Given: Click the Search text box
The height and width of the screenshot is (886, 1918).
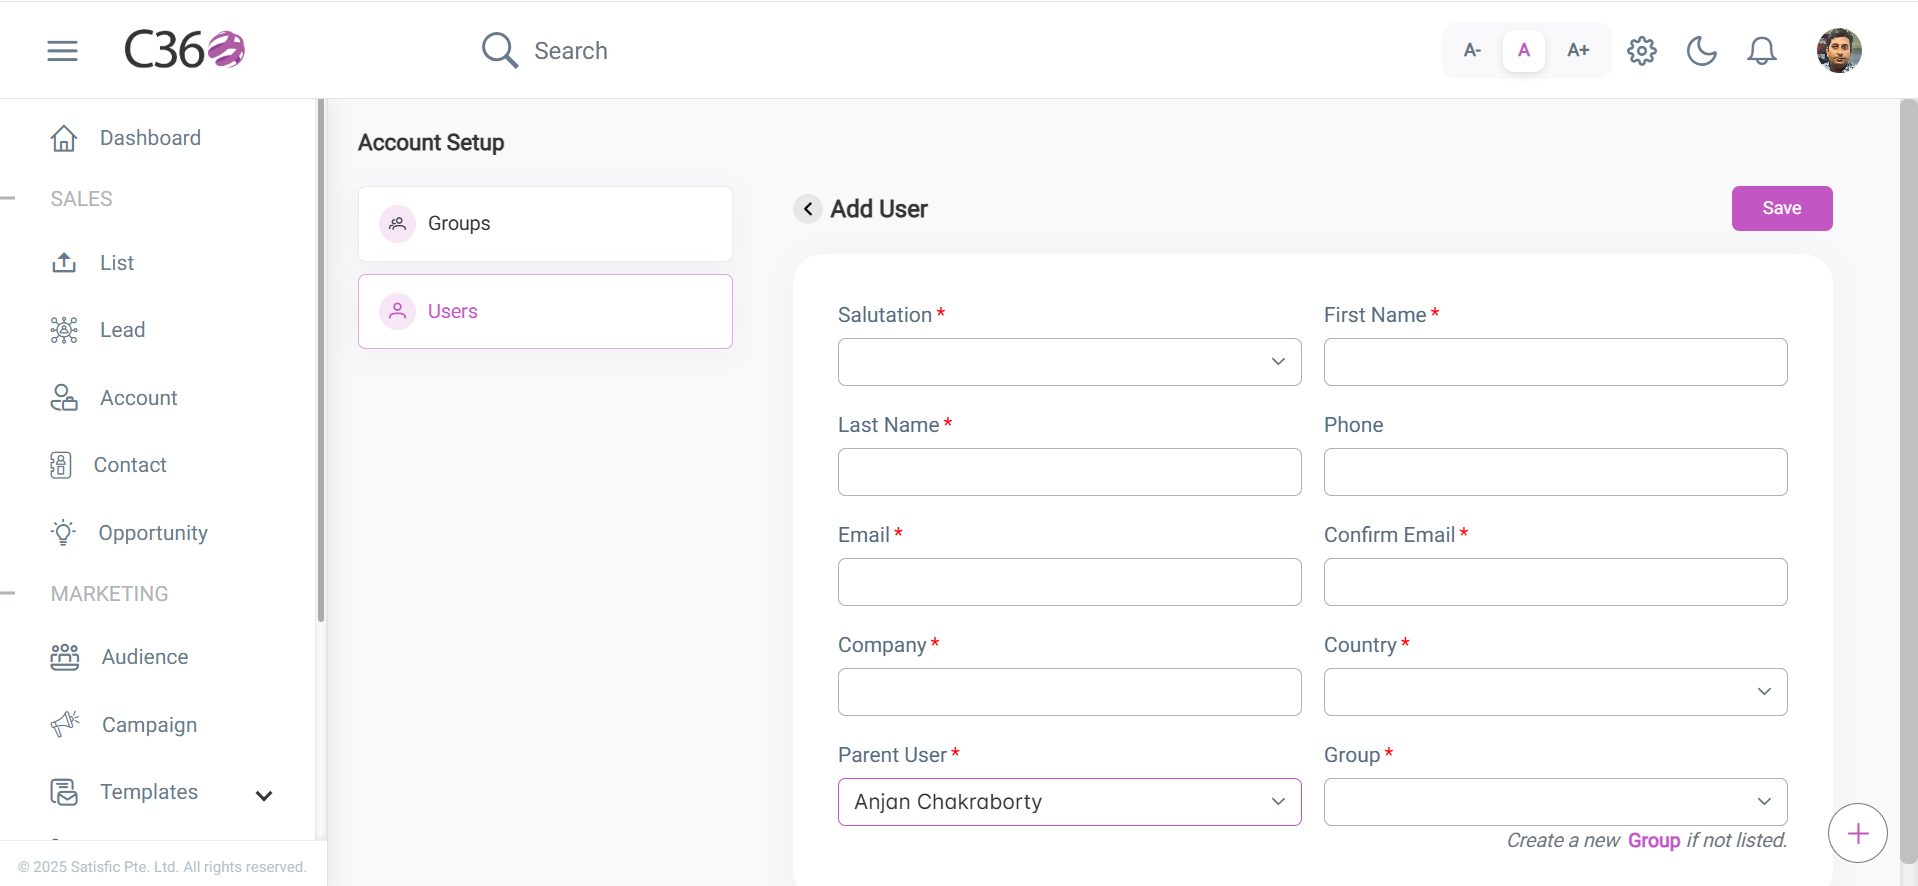Looking at the screenshot, I should coord(570,51).
